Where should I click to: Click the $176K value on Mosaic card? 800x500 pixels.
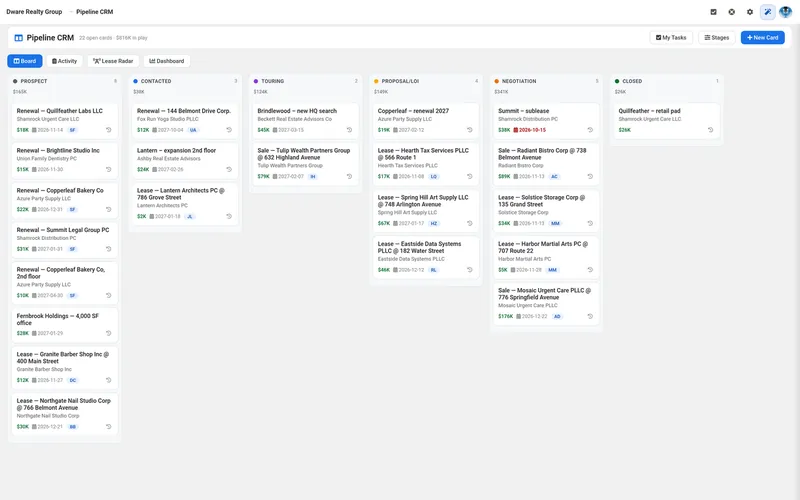pyautogui.click(x=506, y=316)
